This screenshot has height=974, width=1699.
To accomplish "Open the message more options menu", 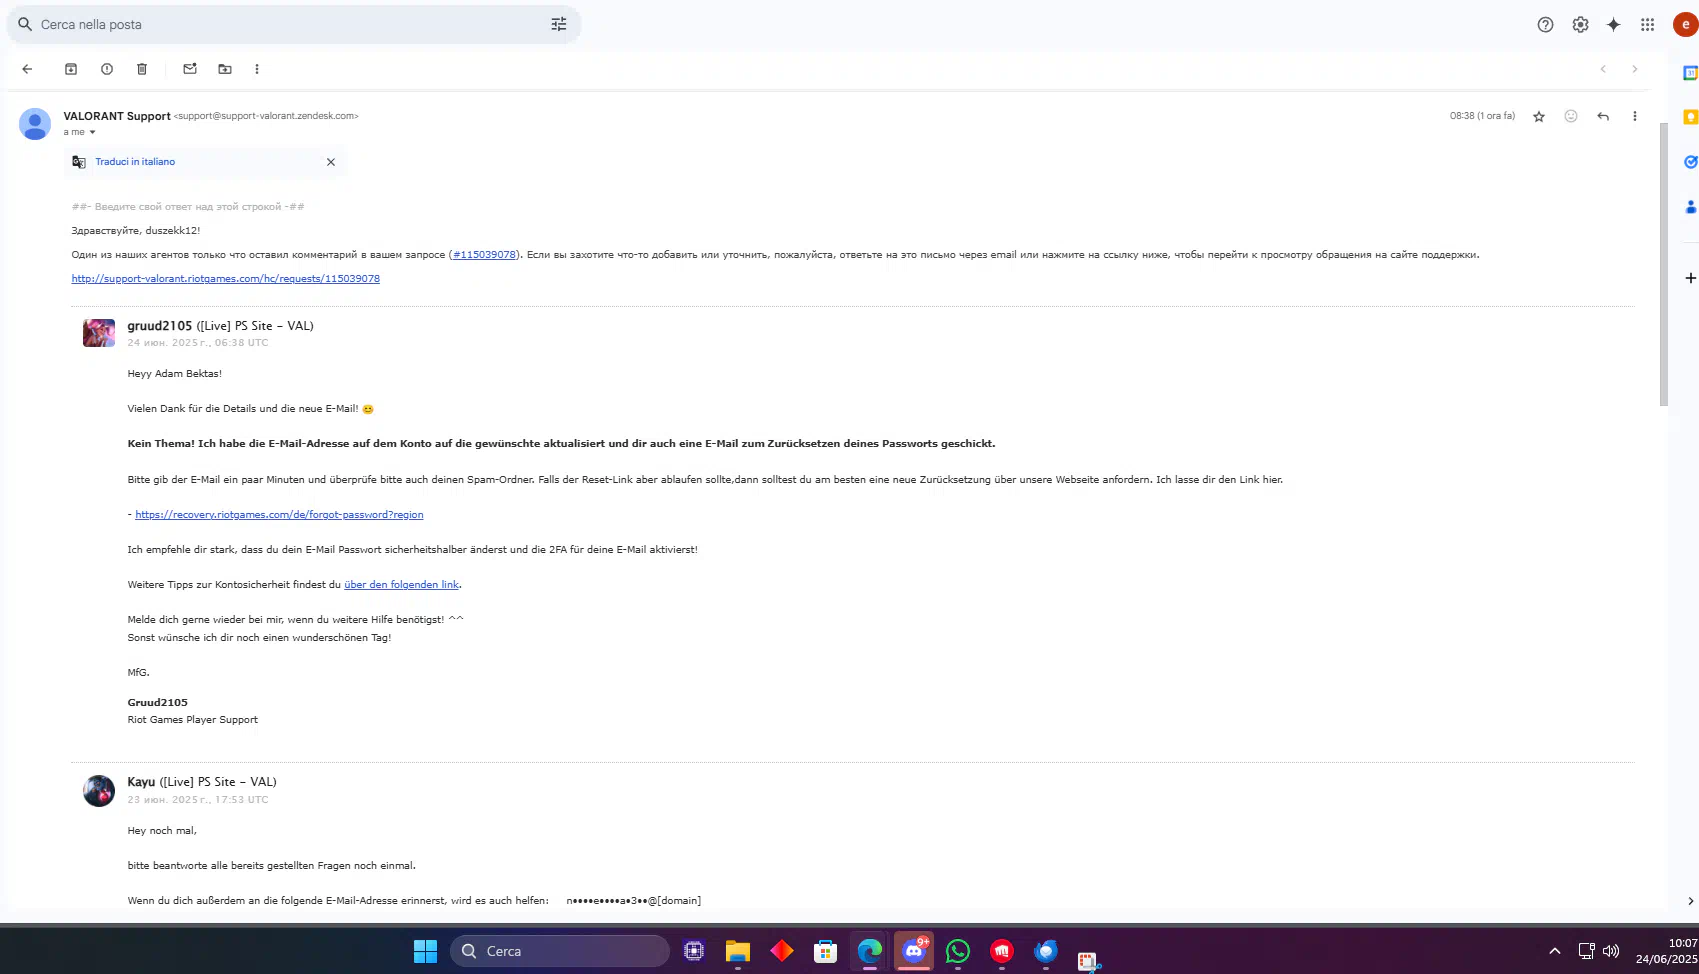I will pyautogui.click(x=1635, y=116).
